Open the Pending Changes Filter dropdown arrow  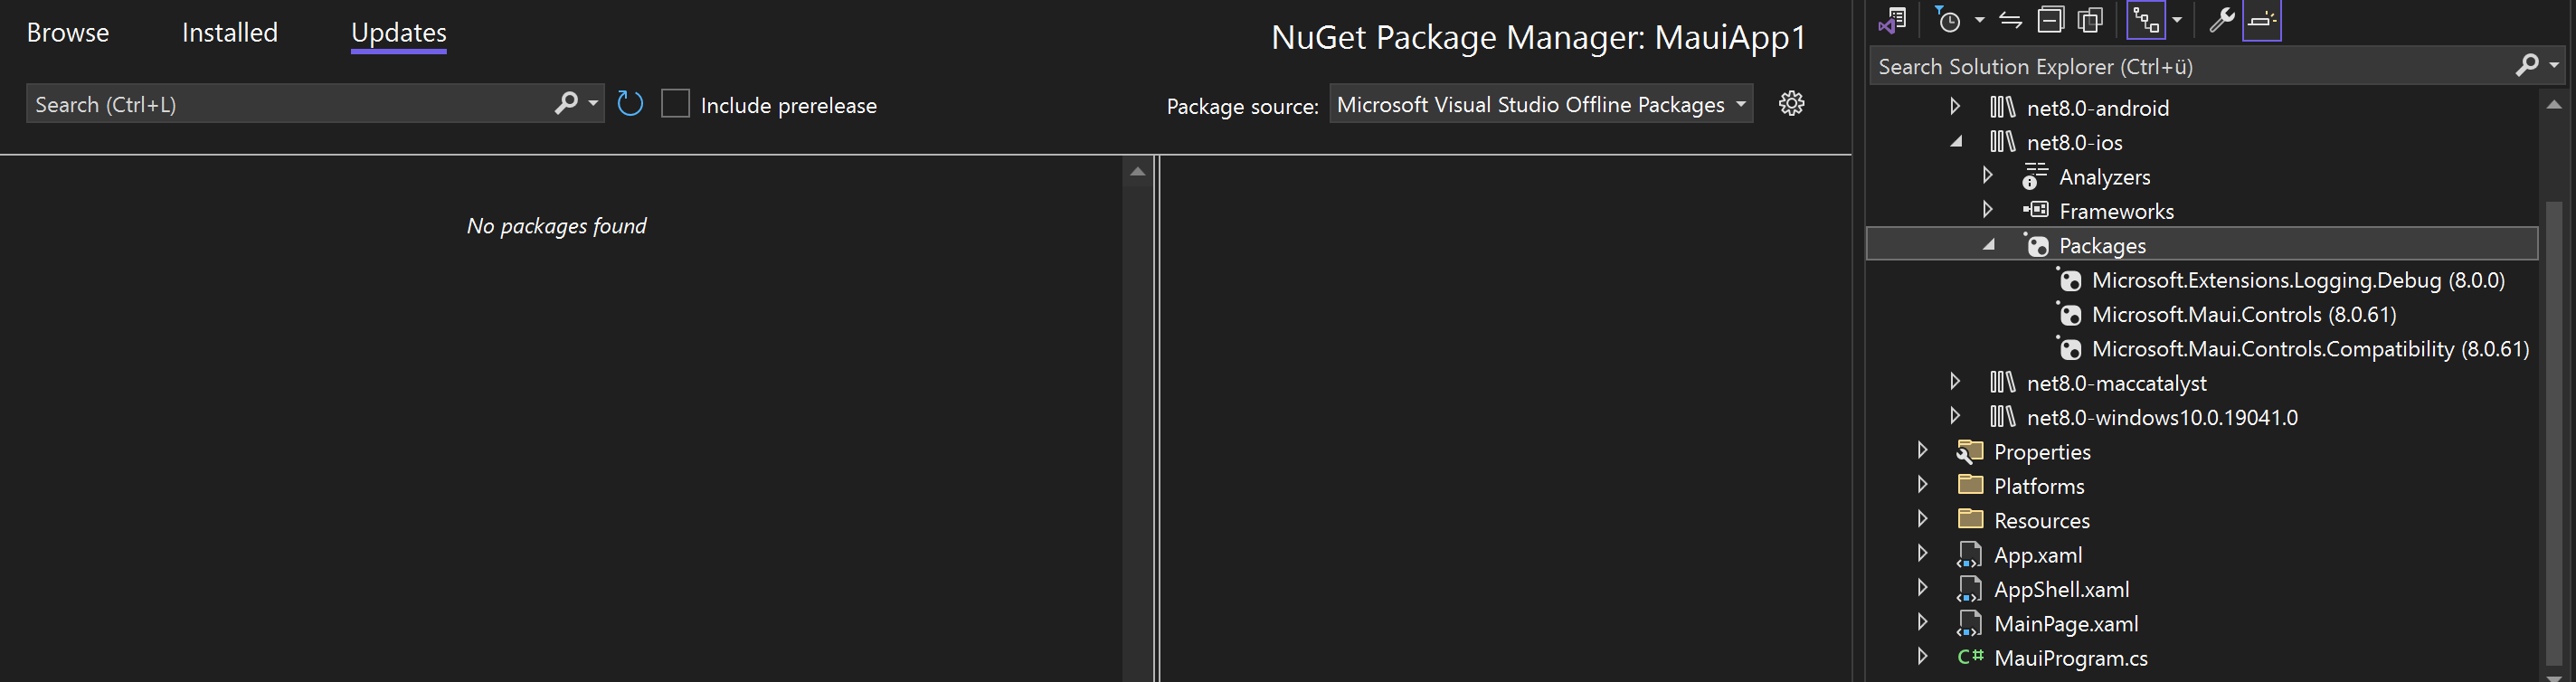click(x=1979, y=20)
